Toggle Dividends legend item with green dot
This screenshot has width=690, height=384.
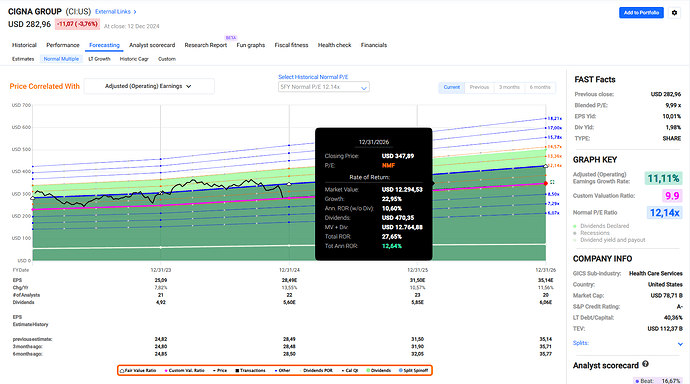click(x=378, y=370)
